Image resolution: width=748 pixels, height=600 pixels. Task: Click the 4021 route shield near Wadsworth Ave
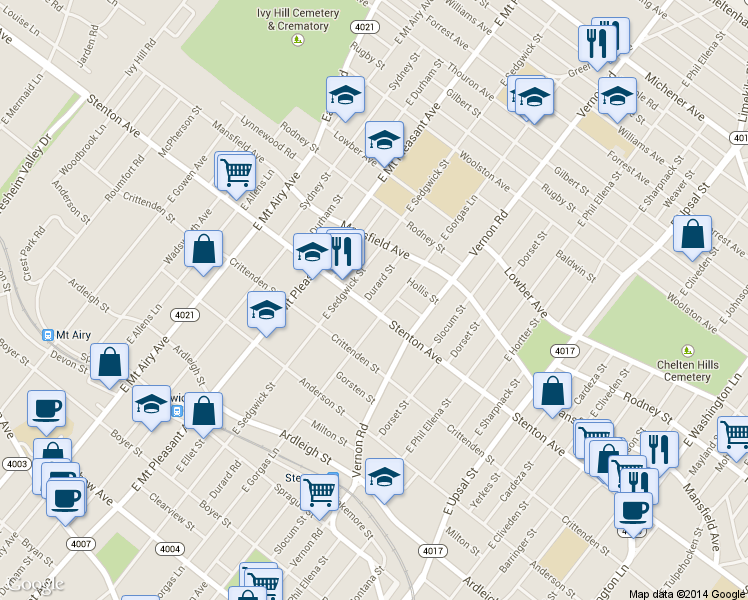(183, 314)
